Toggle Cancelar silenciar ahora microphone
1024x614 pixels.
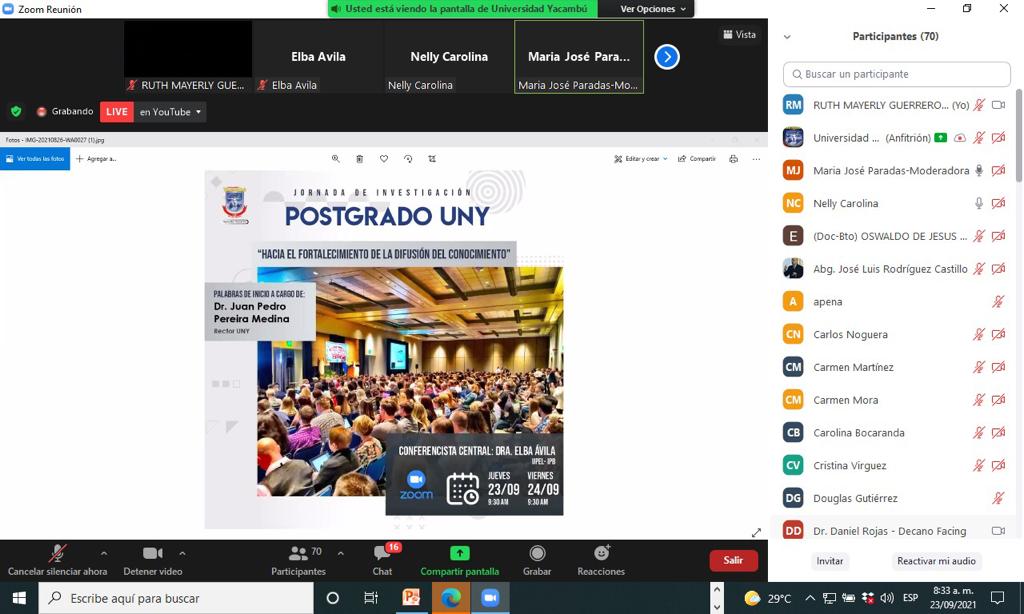coord(57,554)
